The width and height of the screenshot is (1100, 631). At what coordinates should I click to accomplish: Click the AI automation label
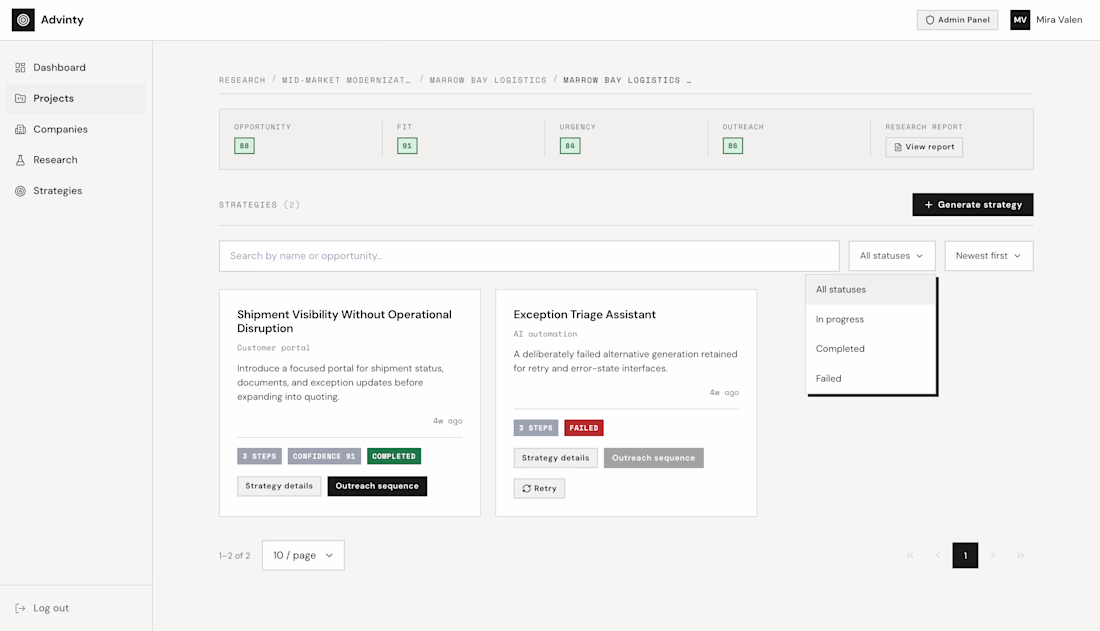pyautogui.click(x=545, y=334)
